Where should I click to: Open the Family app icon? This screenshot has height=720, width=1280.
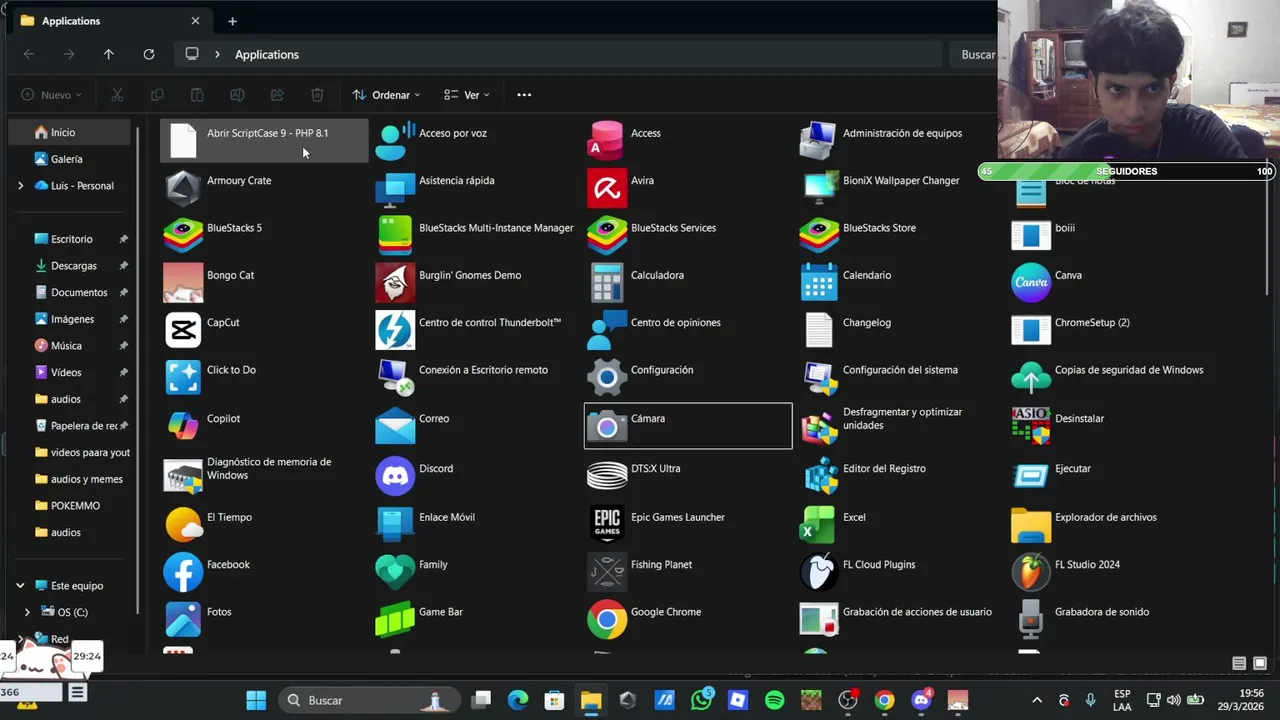coord(395,572)
